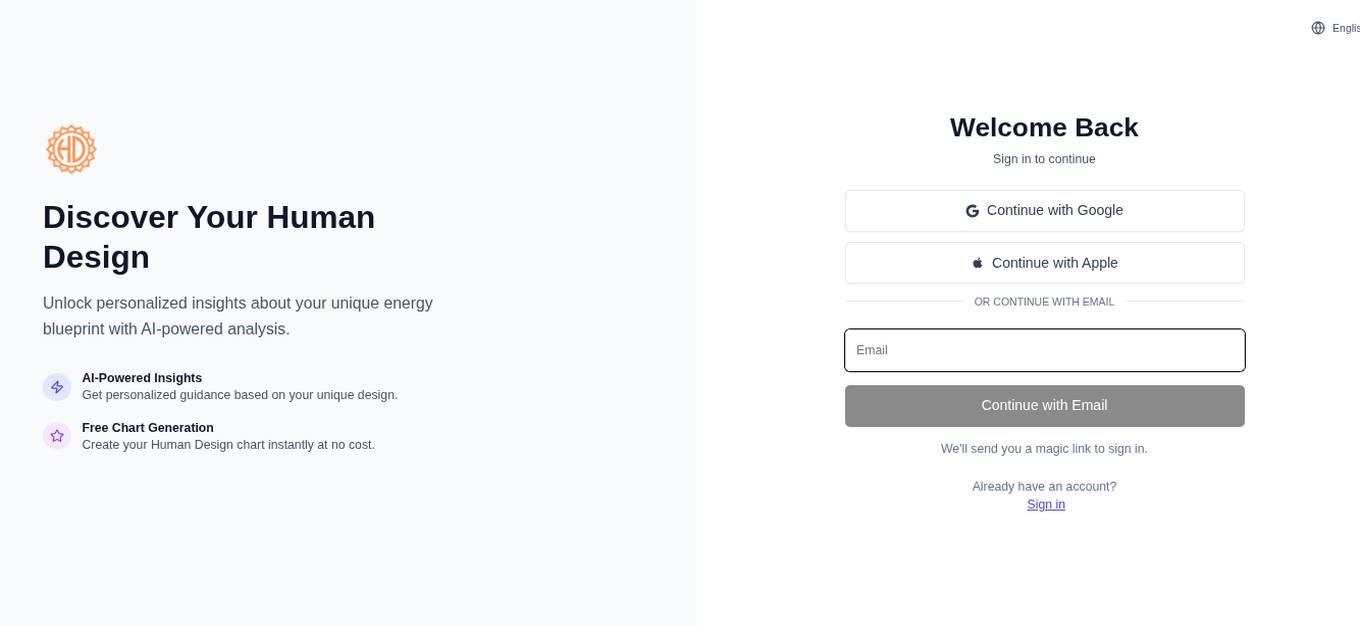
Task: Click the Sign in to continue subtitle
Action: pos(1043,158)
